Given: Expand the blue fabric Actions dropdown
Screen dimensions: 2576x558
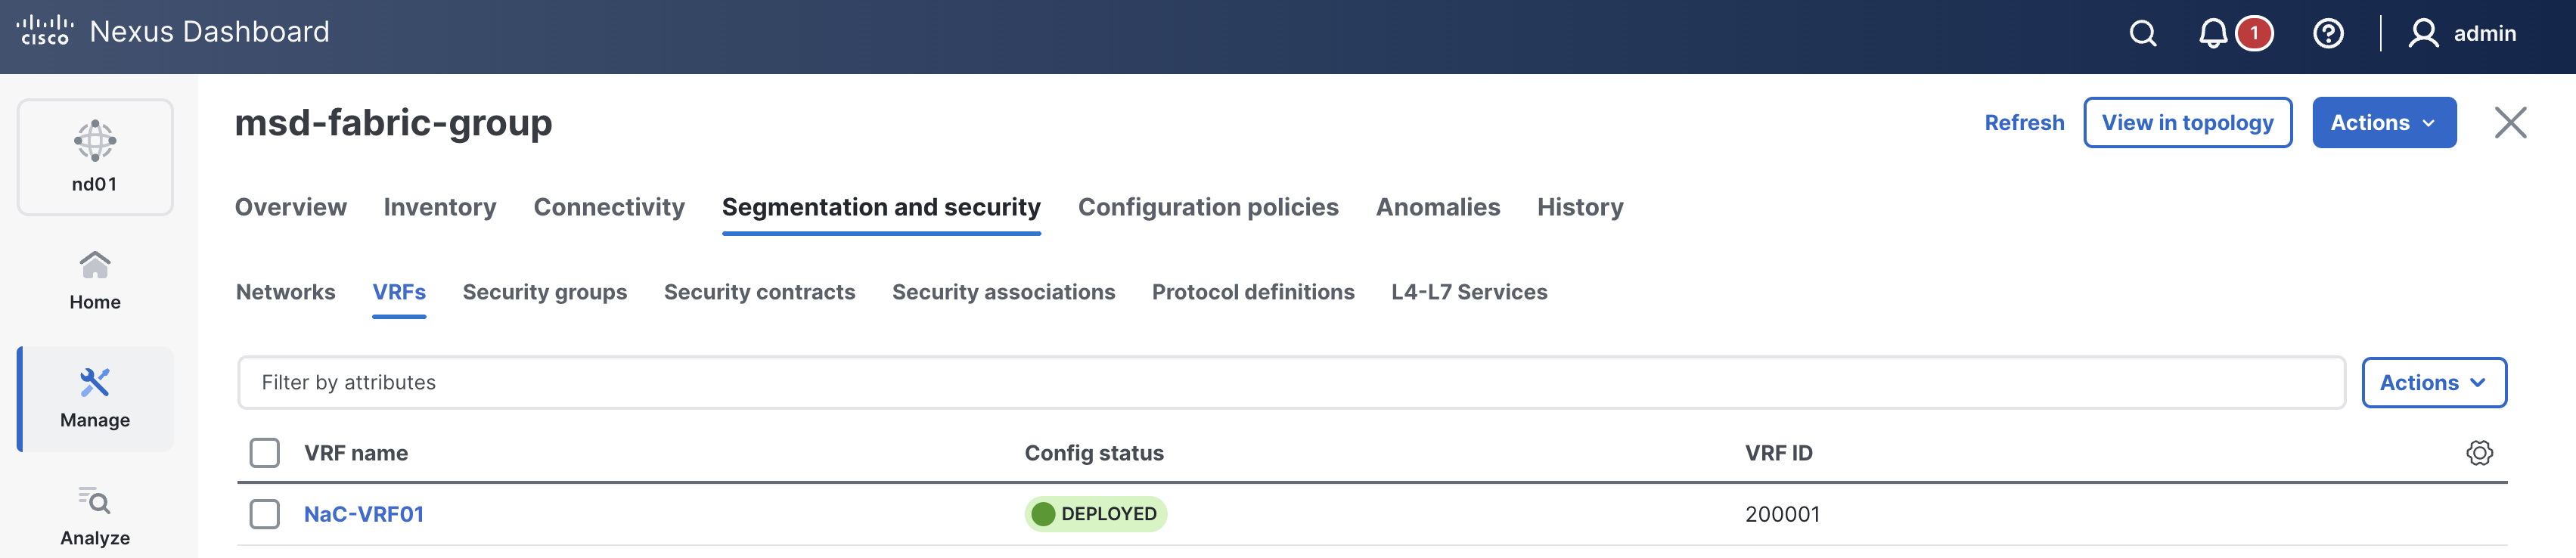Looking at the screenshot, I should (2383, 123).
